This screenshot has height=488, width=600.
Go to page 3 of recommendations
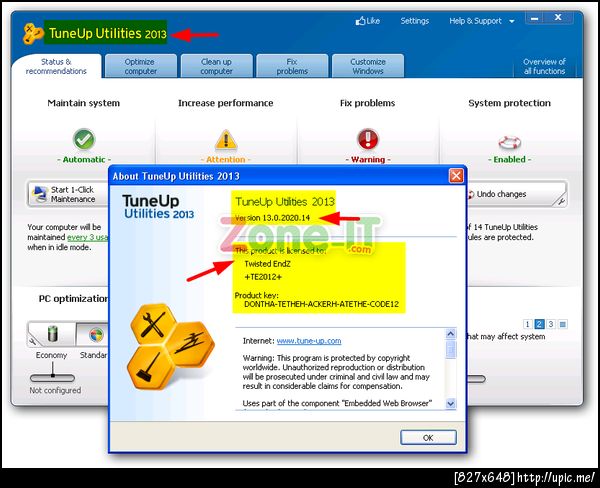coord(551,324)
